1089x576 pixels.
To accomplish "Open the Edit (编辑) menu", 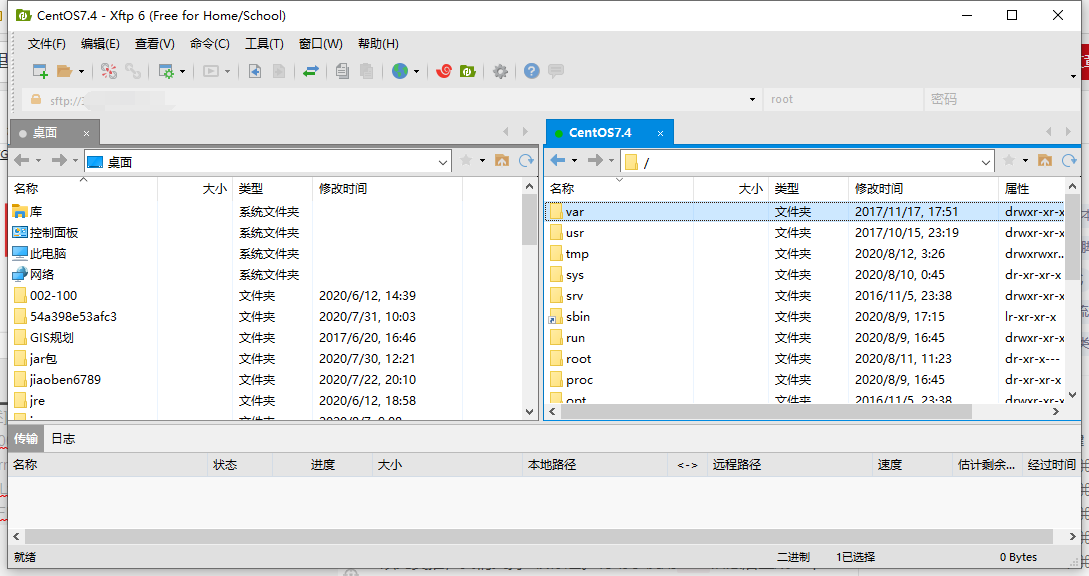I will click(100, 44).
